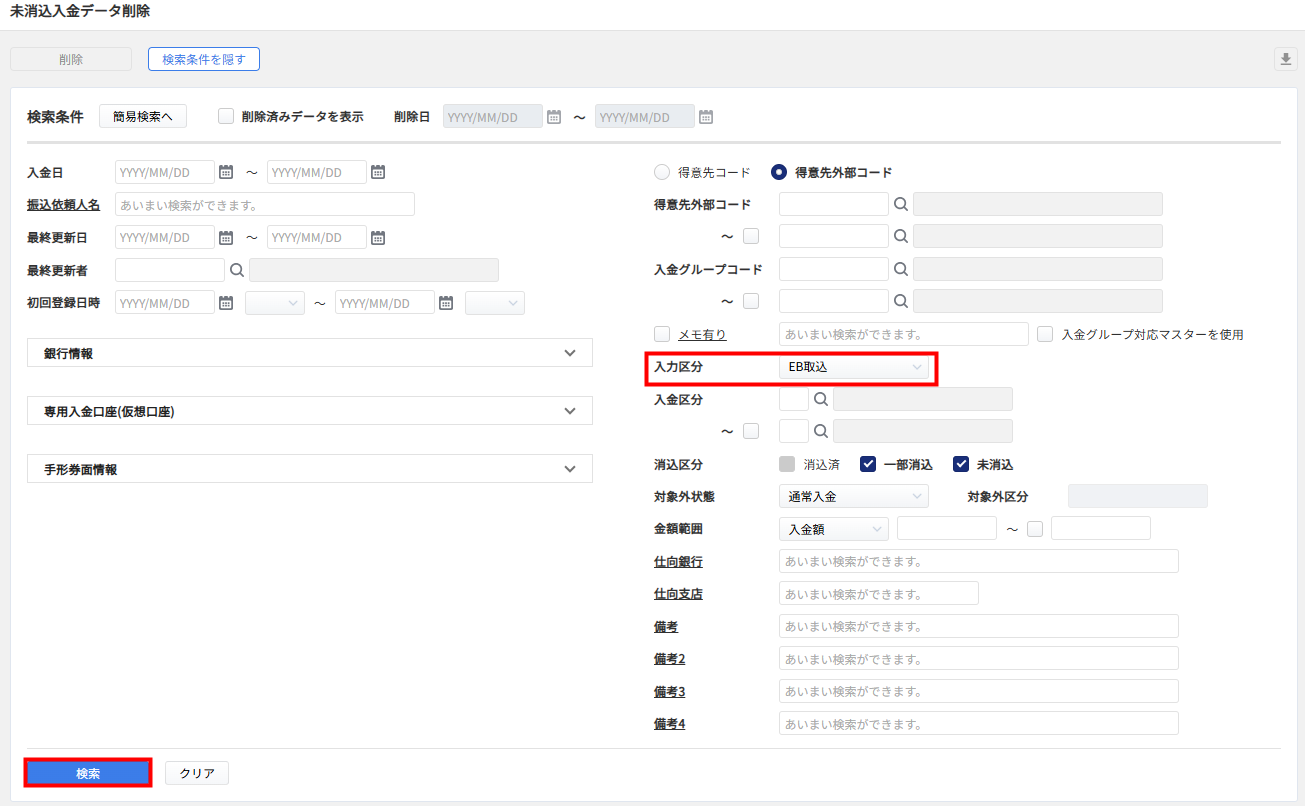Screen dimensions: 1305x806
Task: Open calendar for 最終更新日 end date
Action: [x=378, y=238]
